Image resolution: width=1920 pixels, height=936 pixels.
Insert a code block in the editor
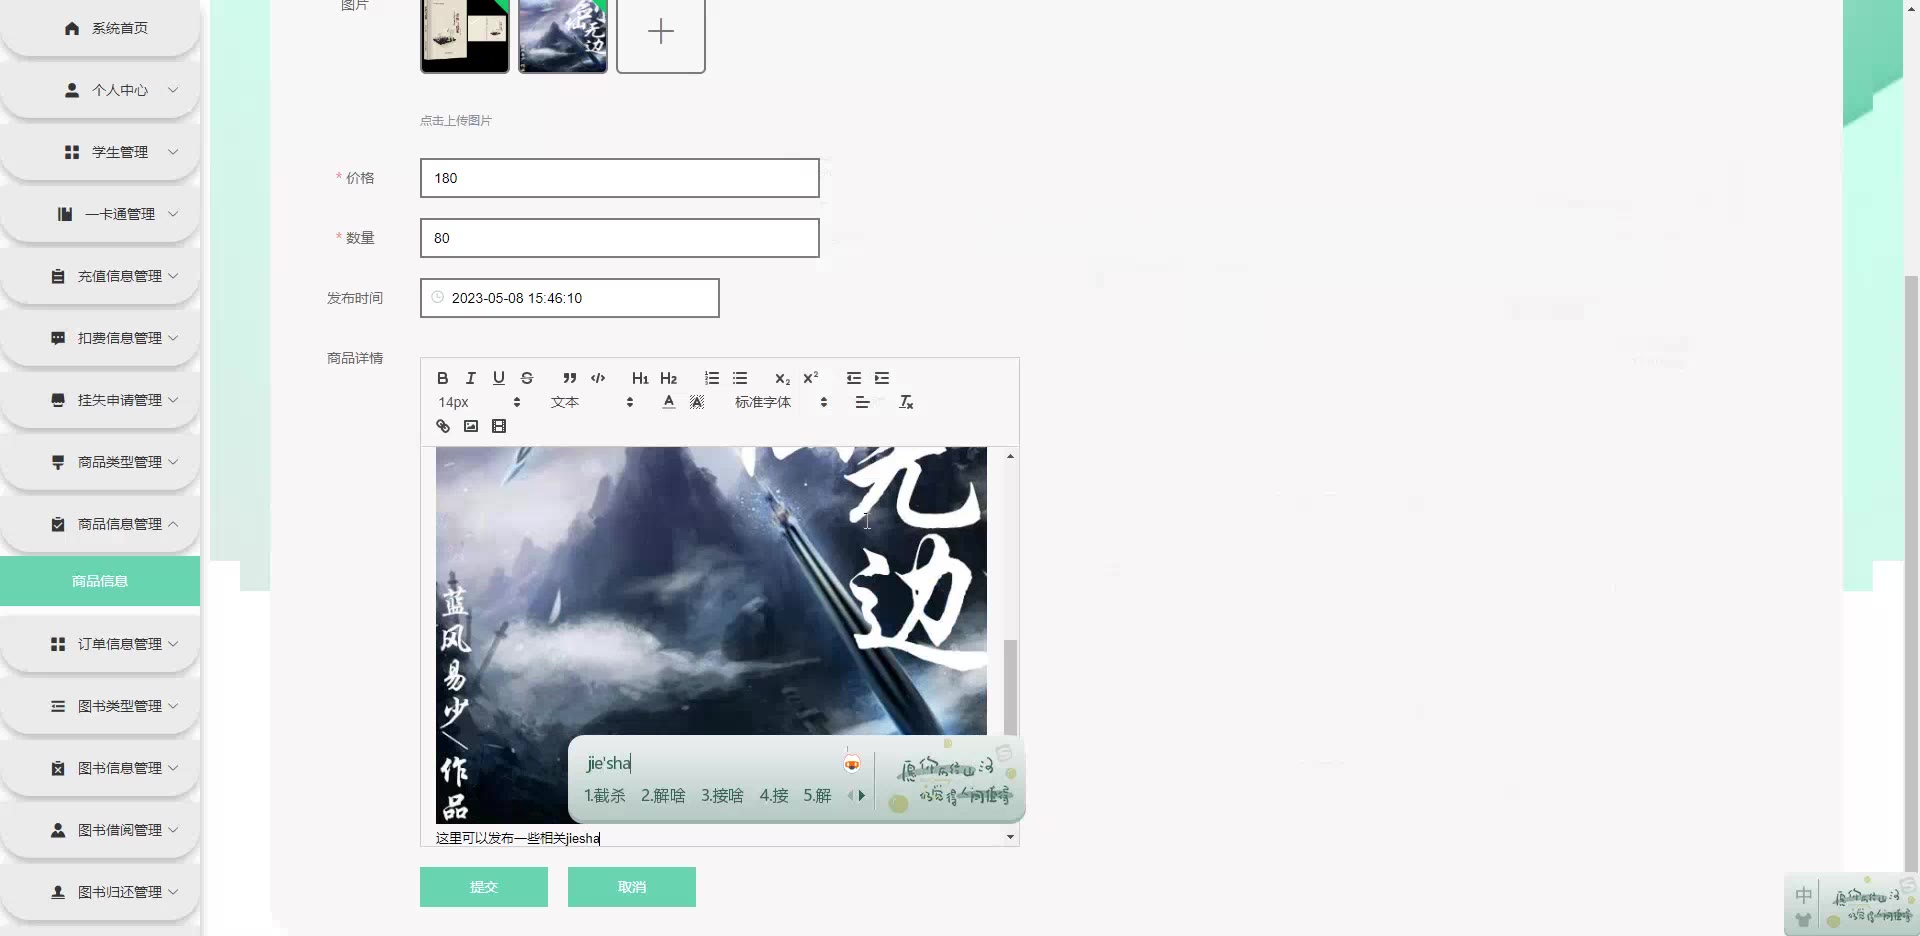(598, 378)
